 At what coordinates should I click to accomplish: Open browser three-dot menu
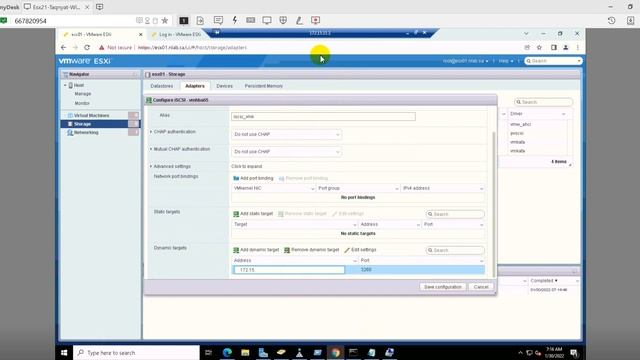[x=578, y=47]
